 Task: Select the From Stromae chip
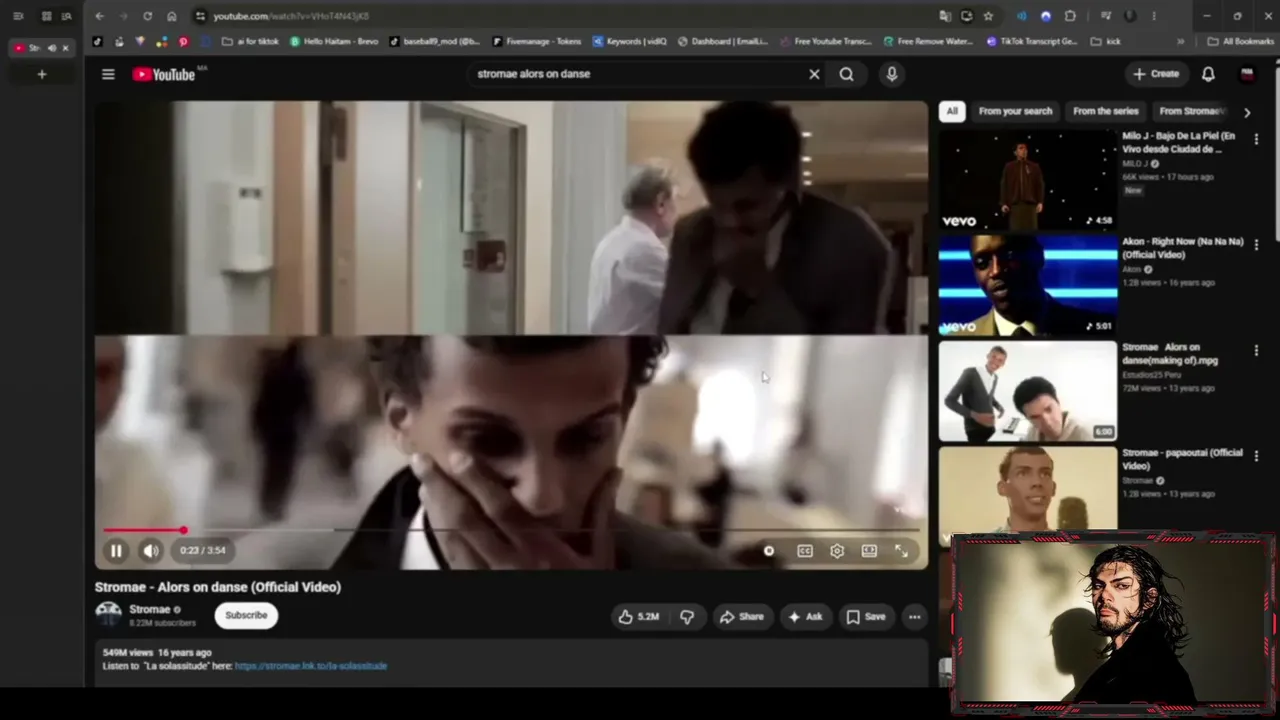click(1191, 111)
